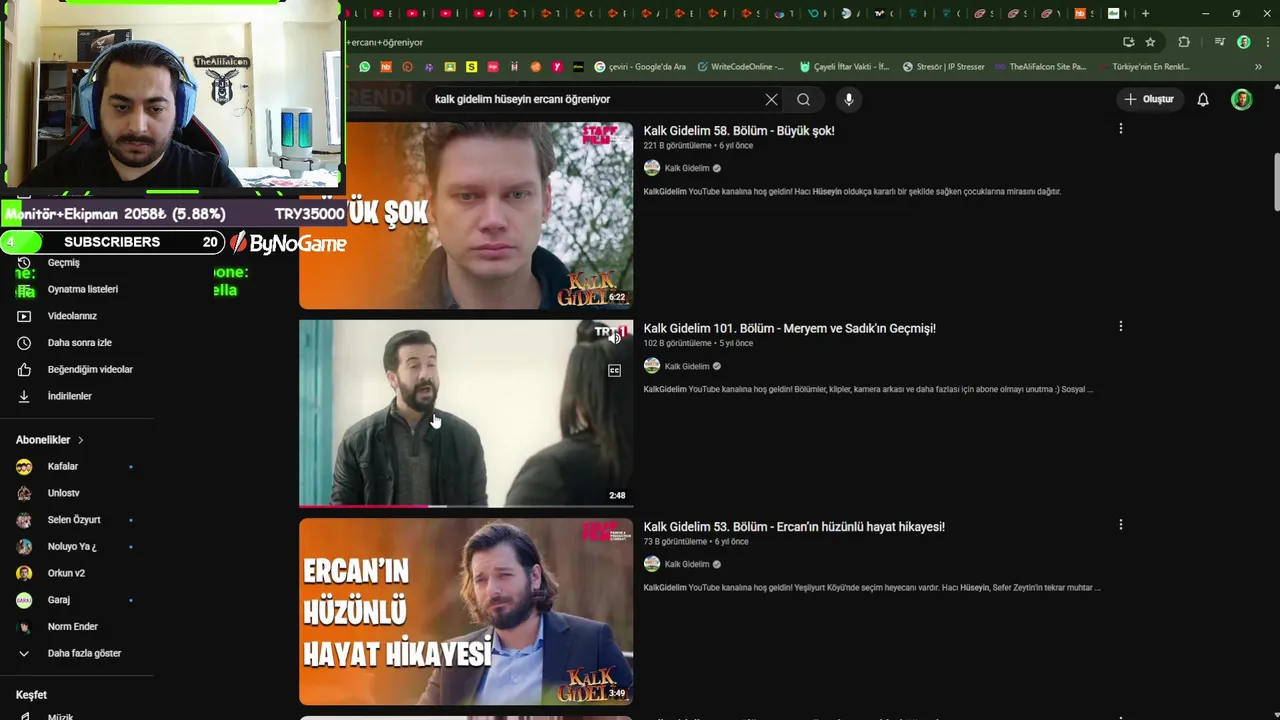Show more bookmarks via double chevron
Screen dimensions: 1280x720
coord(1258,67)
